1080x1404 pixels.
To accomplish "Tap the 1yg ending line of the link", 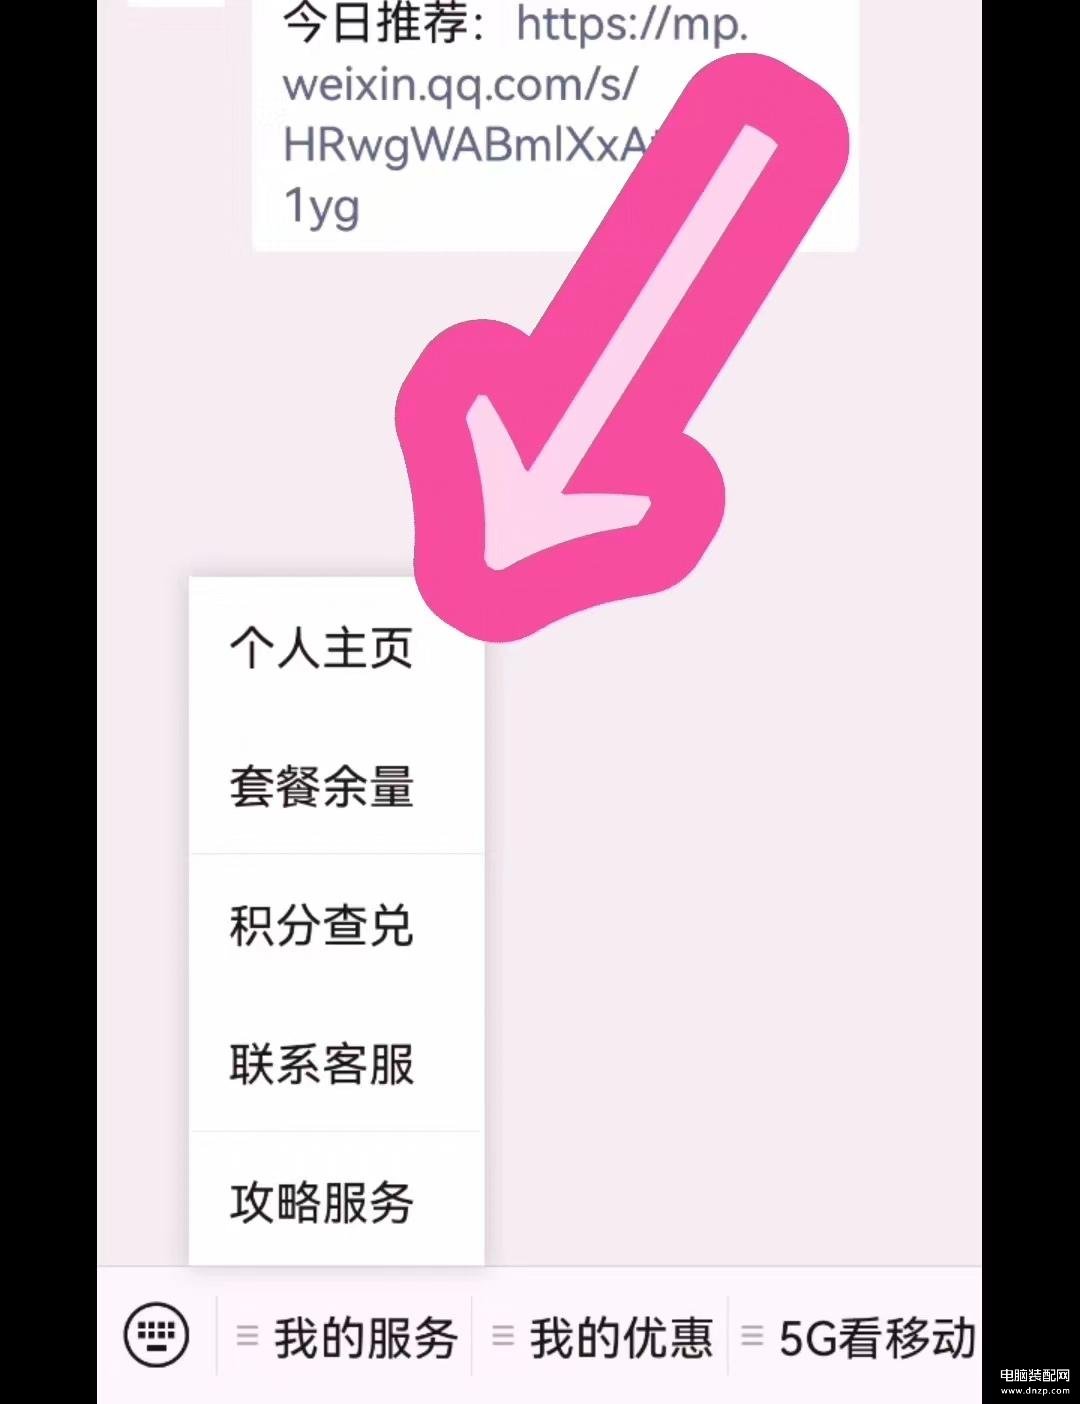I will click(x=321, y=208).
